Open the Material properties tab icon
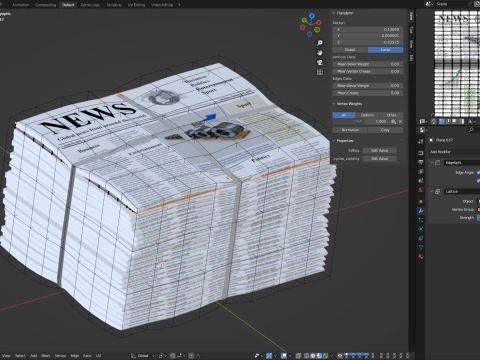 (x=421, y=256)
